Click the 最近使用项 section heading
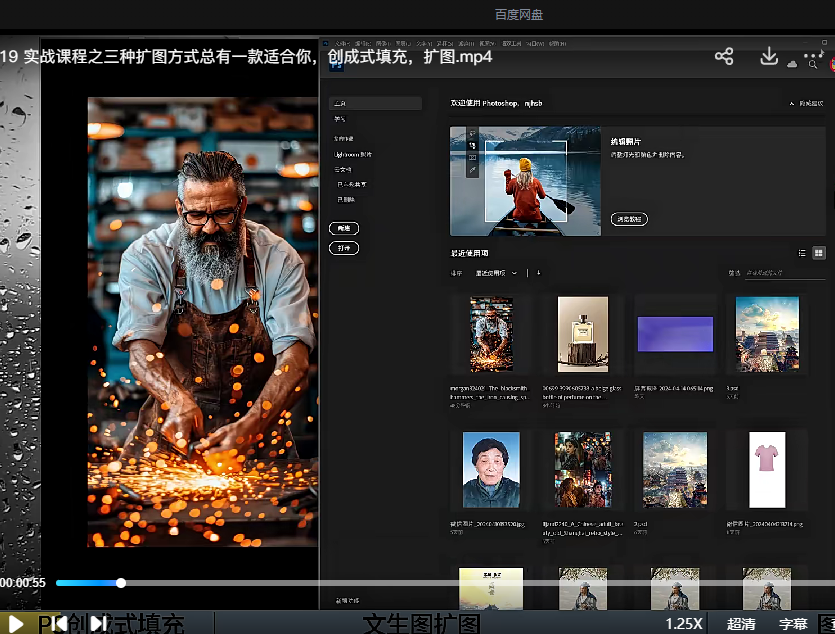This screenshot has height=634, width=835. [x=469, y=253]
